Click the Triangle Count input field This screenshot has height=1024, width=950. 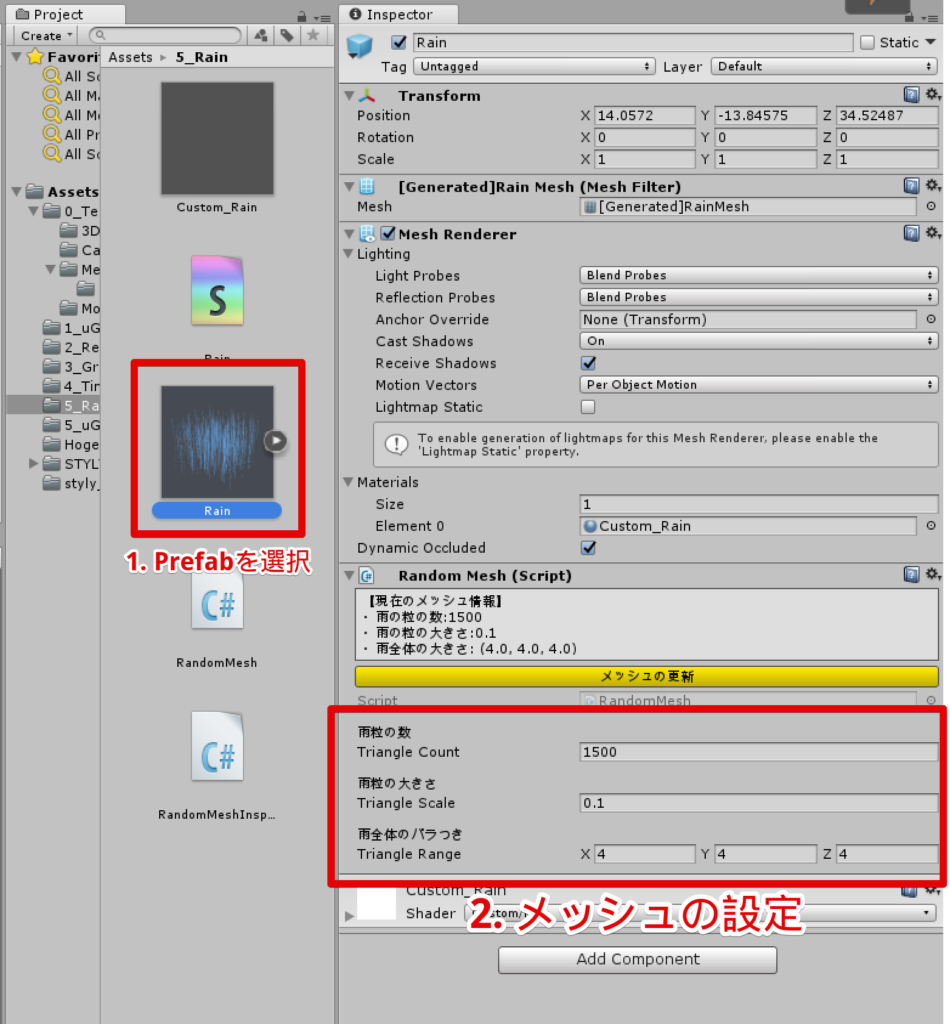[759, 752]
